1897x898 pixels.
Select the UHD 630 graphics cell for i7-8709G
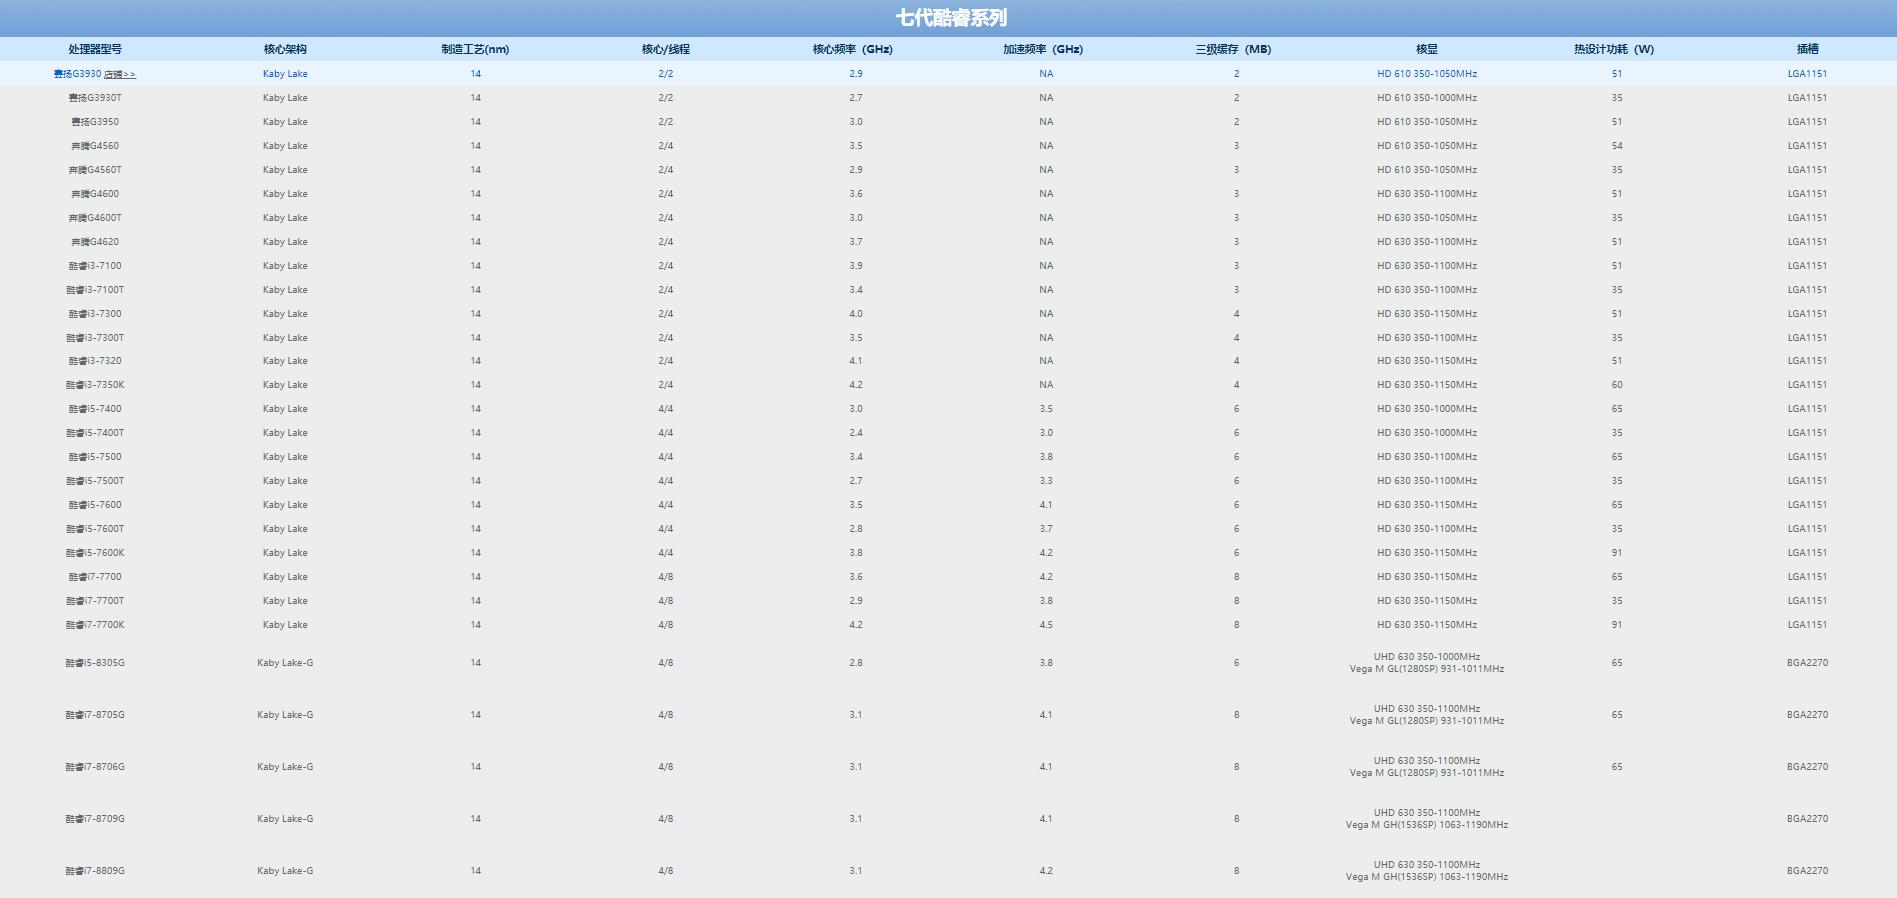coord(1427,813)
